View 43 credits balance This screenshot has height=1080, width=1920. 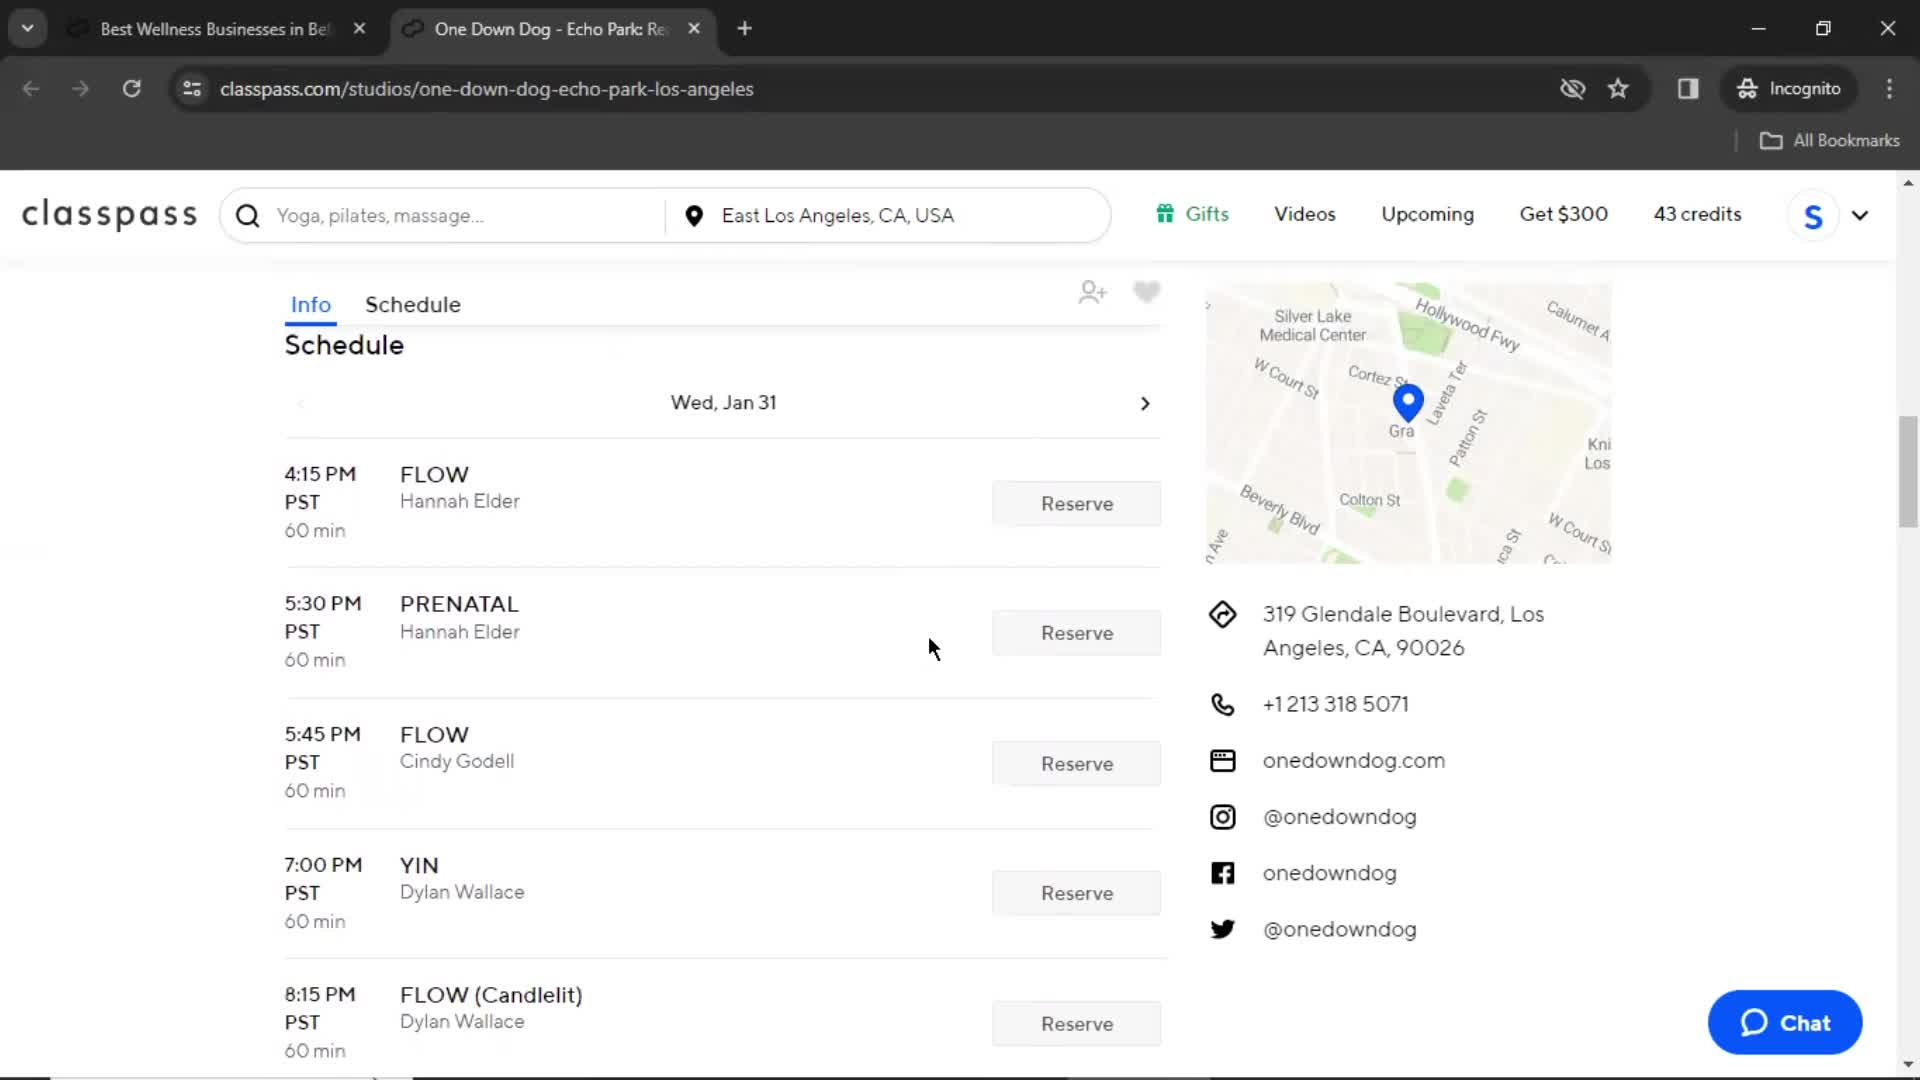coord(1698,214)
